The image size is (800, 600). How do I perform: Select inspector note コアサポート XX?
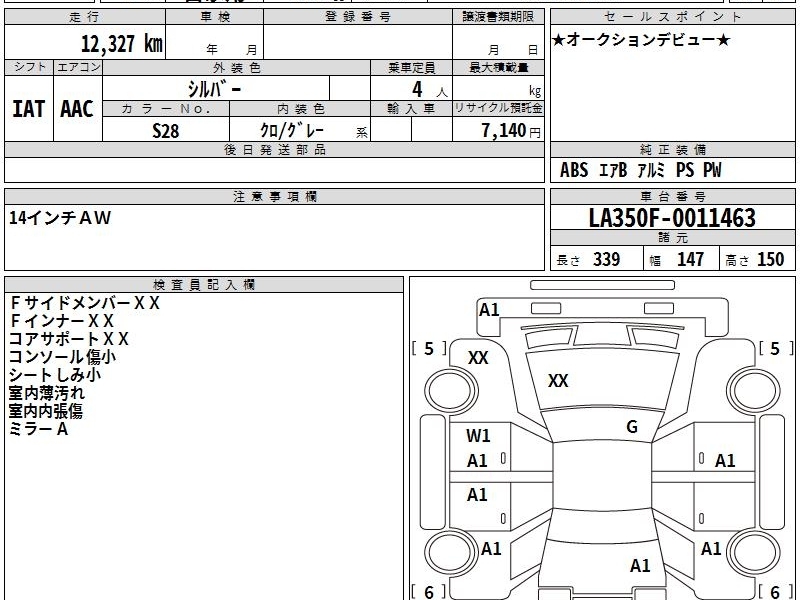pos(69,339)
